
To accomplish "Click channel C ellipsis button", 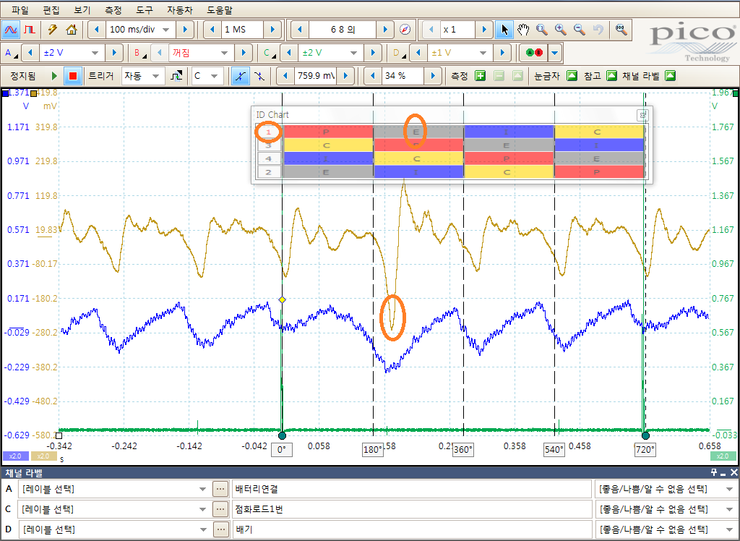I will (x=220, y=510).
